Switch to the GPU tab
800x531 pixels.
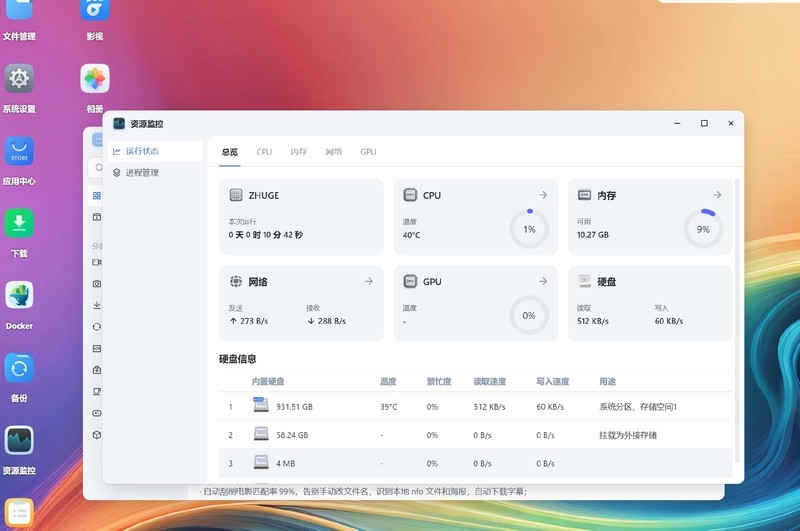tap(368, 152)
